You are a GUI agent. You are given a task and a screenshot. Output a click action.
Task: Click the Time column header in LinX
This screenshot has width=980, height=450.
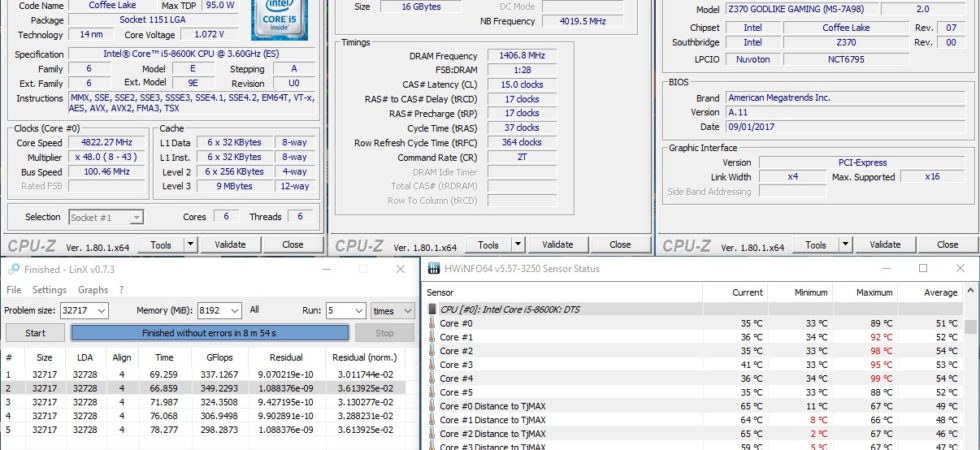tap(164, 358)
